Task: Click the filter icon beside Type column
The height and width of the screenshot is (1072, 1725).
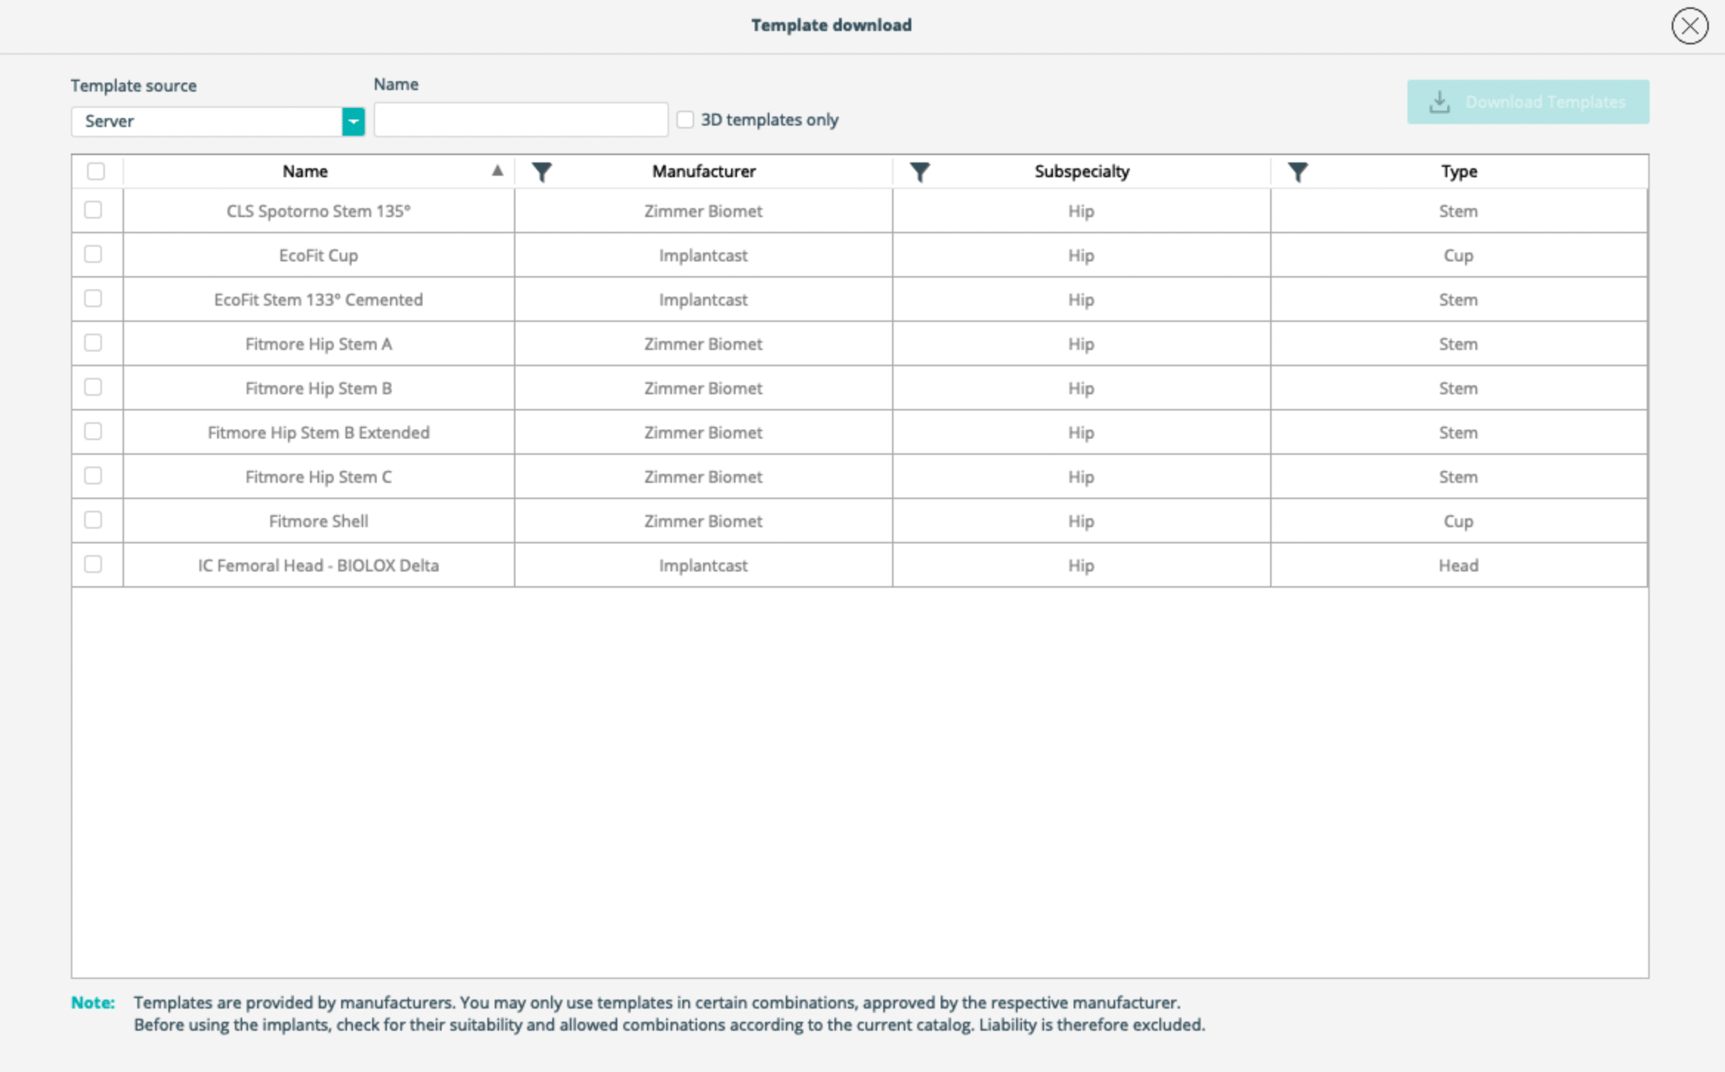Action: click(x=1297, y=172)
